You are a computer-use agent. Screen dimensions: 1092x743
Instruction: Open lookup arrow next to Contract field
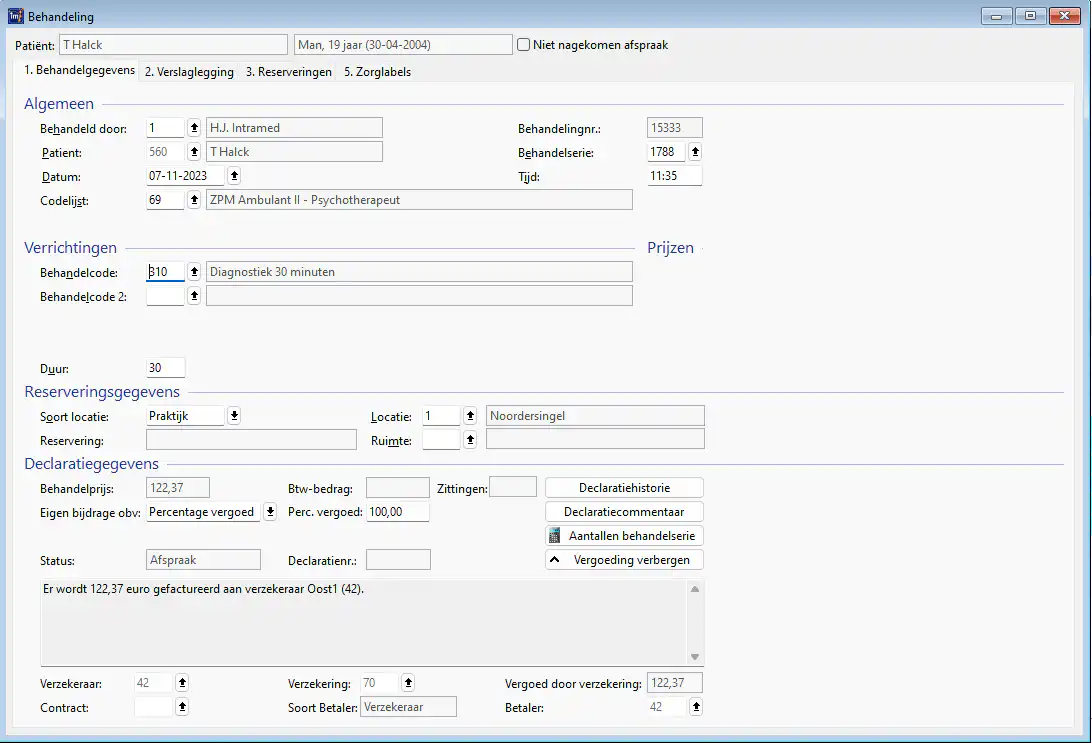182,707
